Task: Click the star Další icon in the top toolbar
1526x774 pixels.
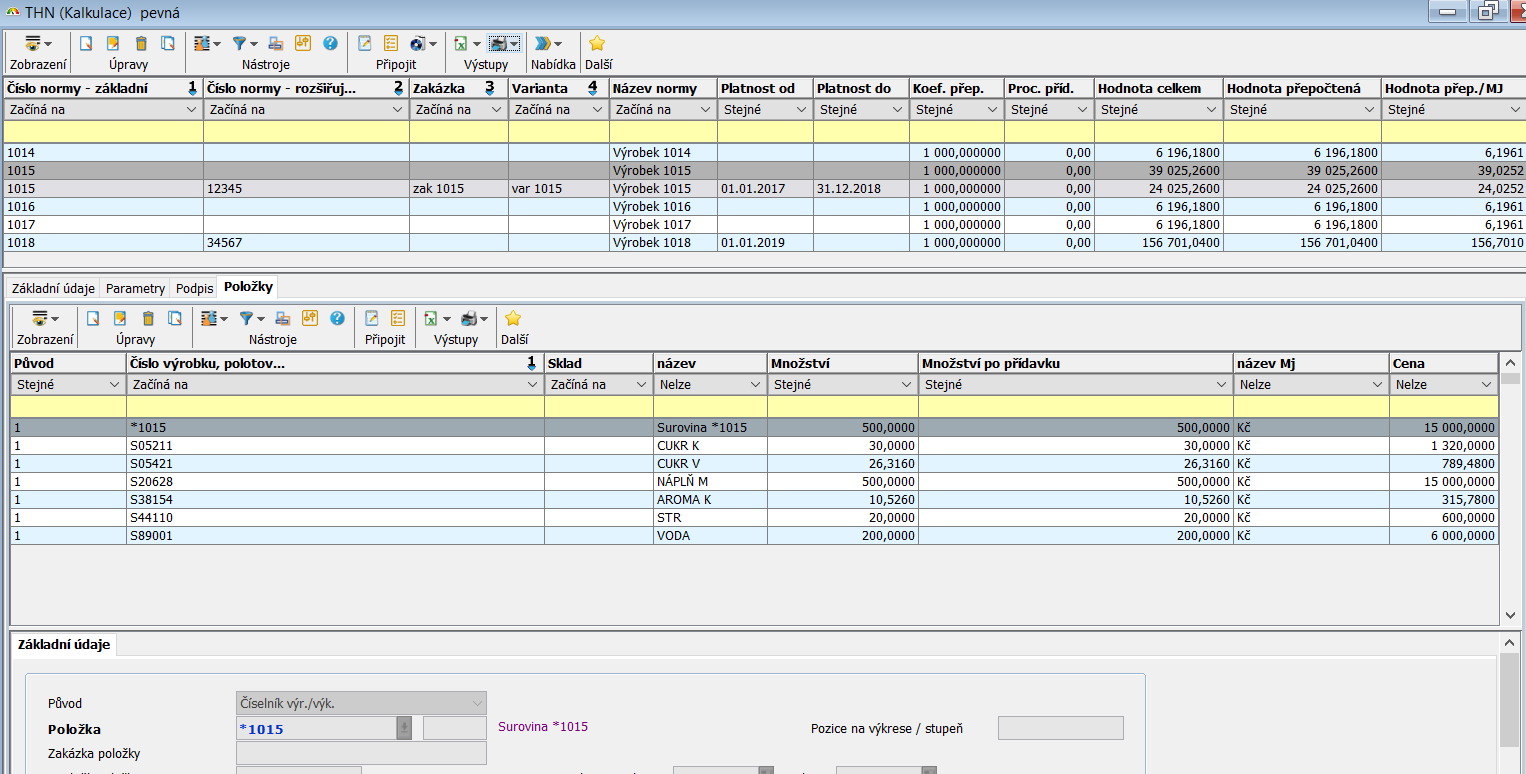Action: [597, 43]
